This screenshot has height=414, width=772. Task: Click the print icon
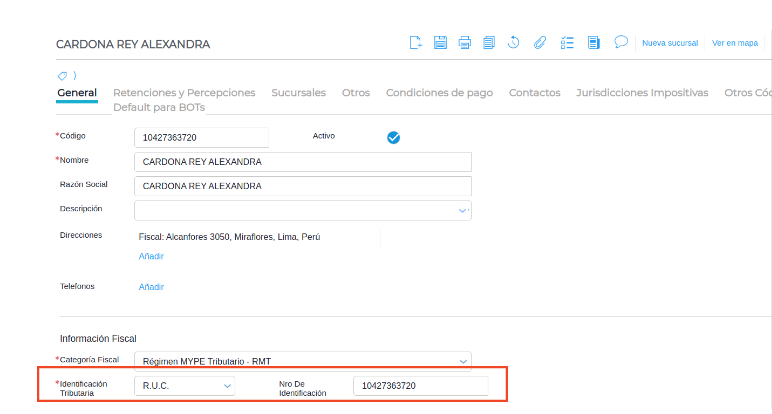click(x=464, y=43)
